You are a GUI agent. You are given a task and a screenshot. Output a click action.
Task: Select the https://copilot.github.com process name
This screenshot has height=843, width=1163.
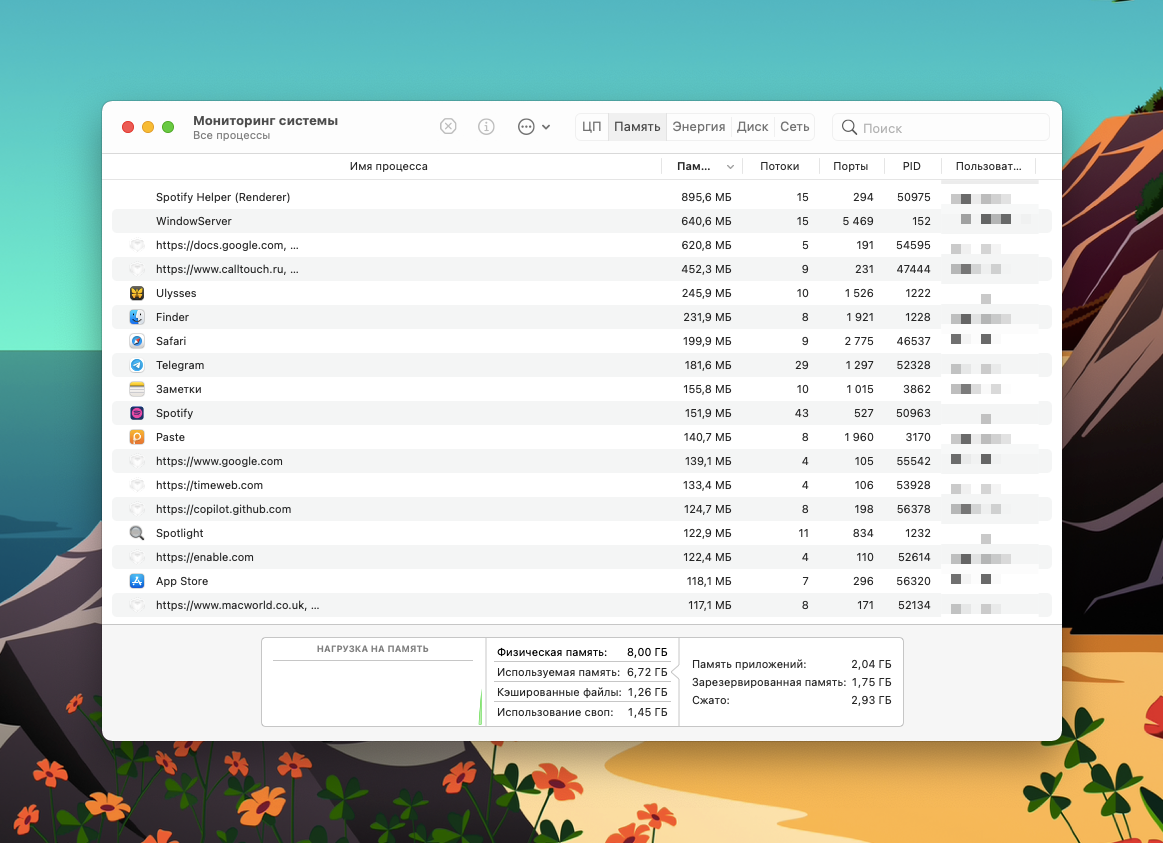[x=223, y=509]
